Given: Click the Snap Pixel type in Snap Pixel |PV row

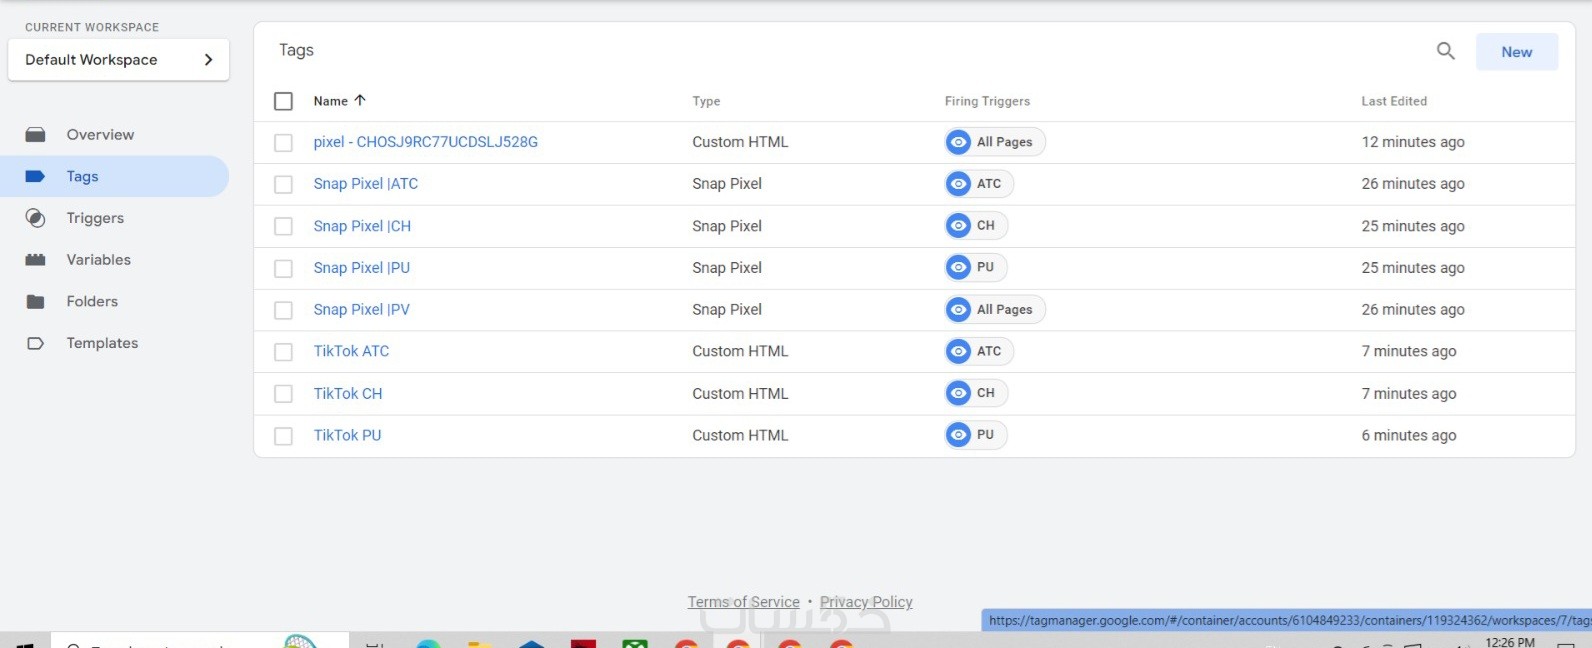Looking at the screenshot, I should coord(727,310).
